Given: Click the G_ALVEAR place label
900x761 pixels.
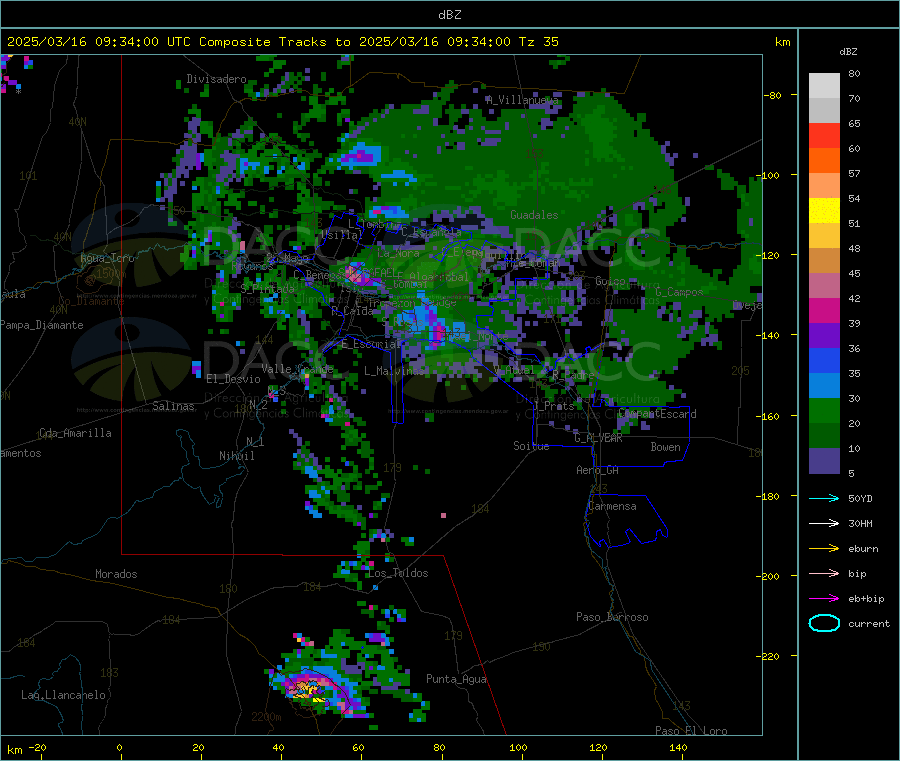Looking at the screenshot, I should pos(598,438).
